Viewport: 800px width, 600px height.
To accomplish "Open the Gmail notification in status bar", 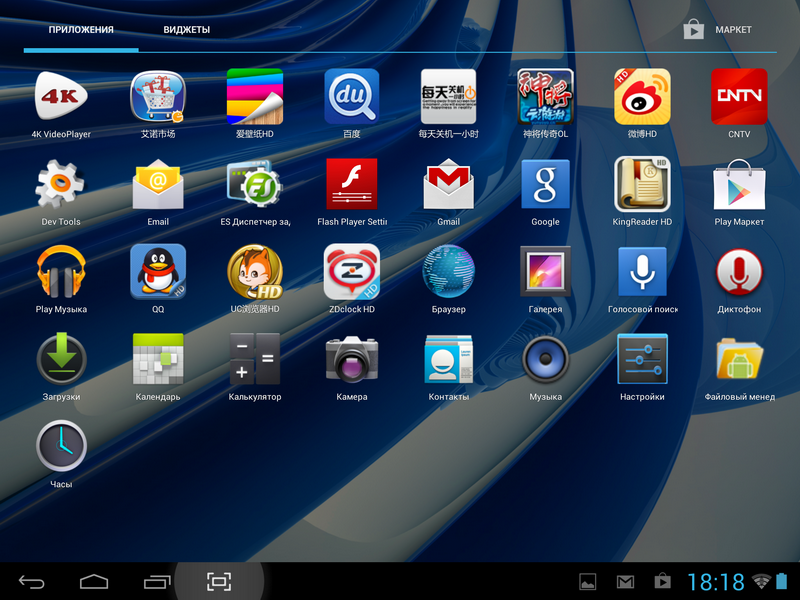I will (x=625, y=582).
